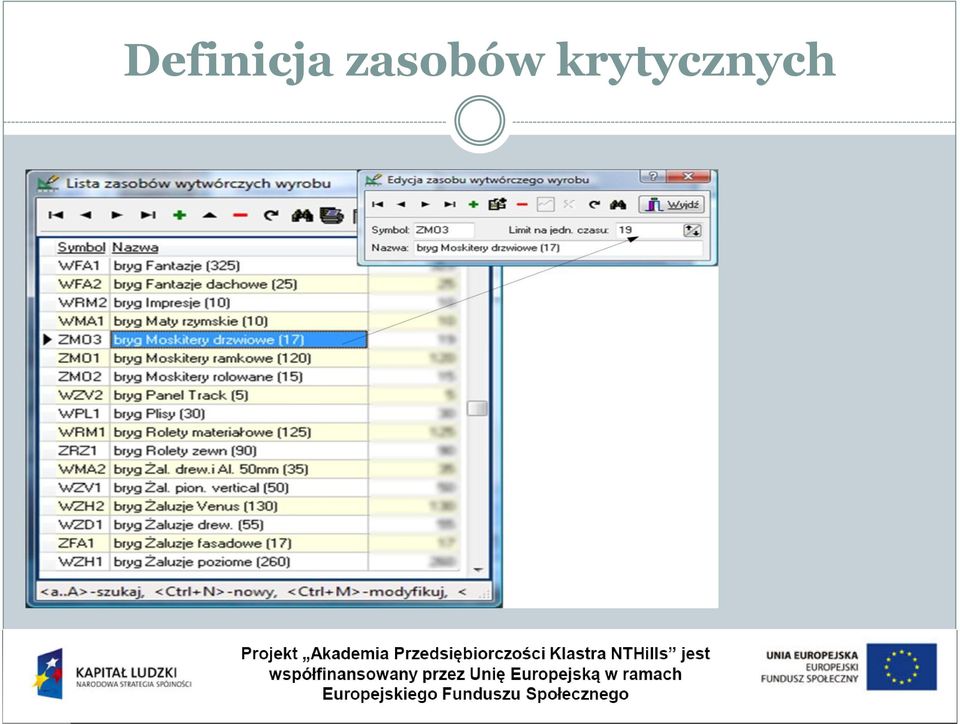This screenshot has height=724, width=960.
Task: Go to first record in Edycja zasobu toolbar
Action: coord(377,204)
